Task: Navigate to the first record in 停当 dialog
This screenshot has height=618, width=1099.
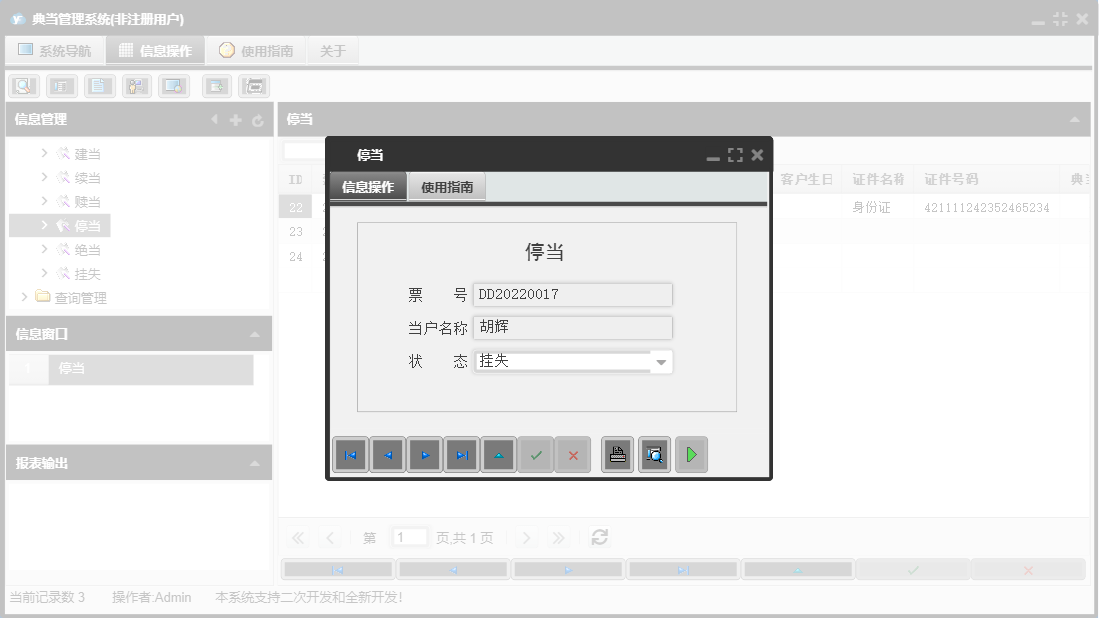Action: (351, 455)
